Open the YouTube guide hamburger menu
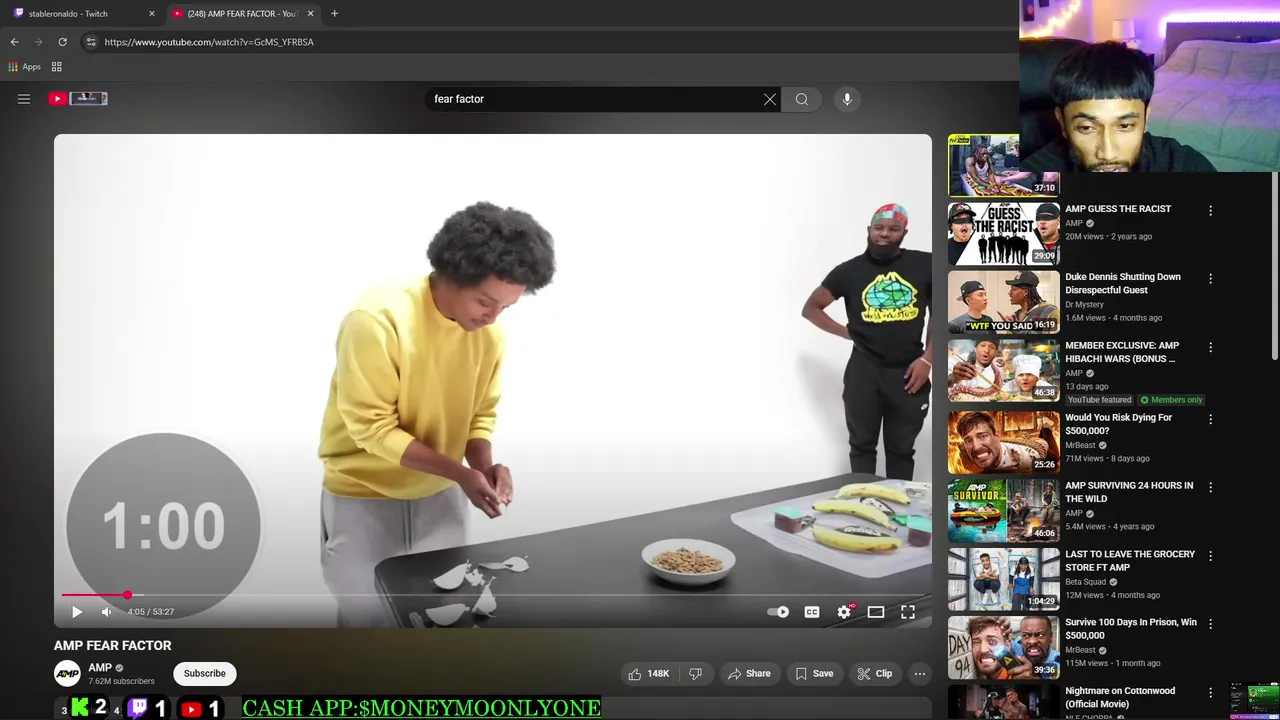Screen dimensions: 1280x720 tap(24, 99)
